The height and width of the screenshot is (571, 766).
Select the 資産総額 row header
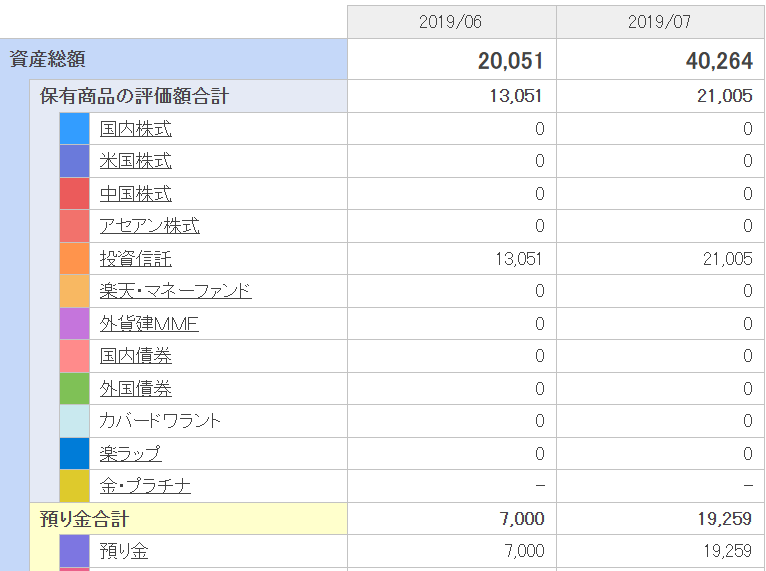point(47,60)
